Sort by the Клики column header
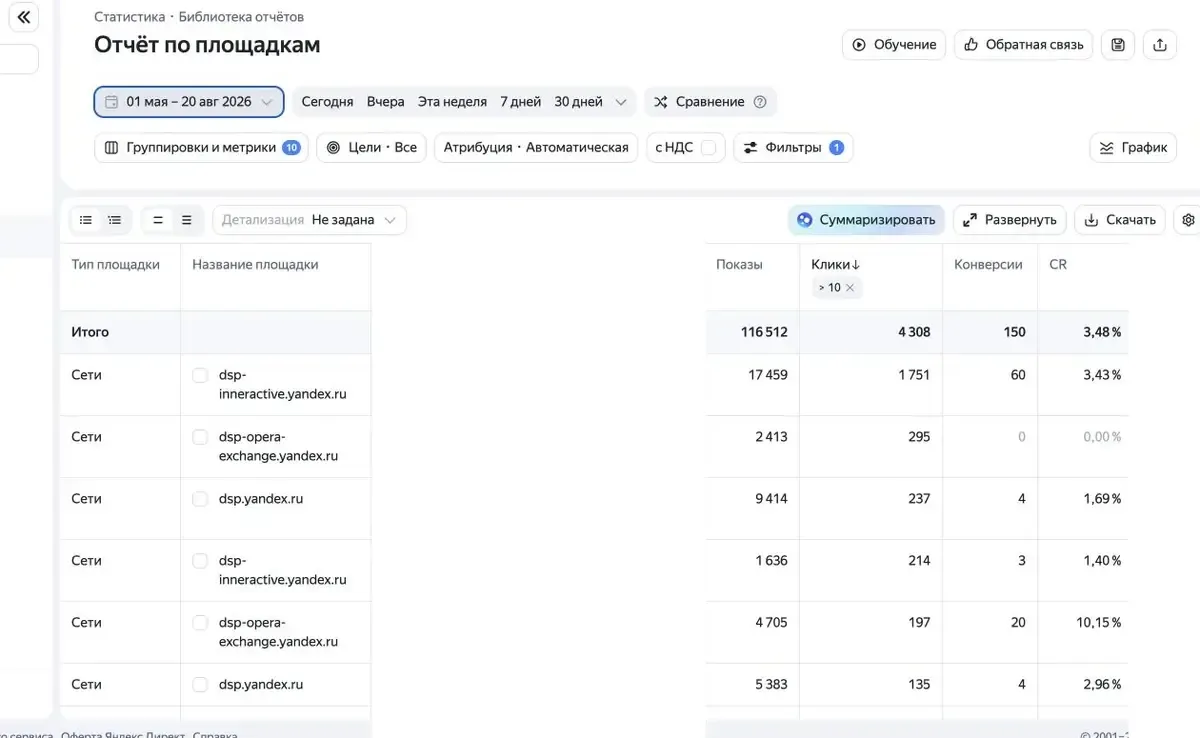This screenshot has height=738, width=1200. (x=835, y=265)
